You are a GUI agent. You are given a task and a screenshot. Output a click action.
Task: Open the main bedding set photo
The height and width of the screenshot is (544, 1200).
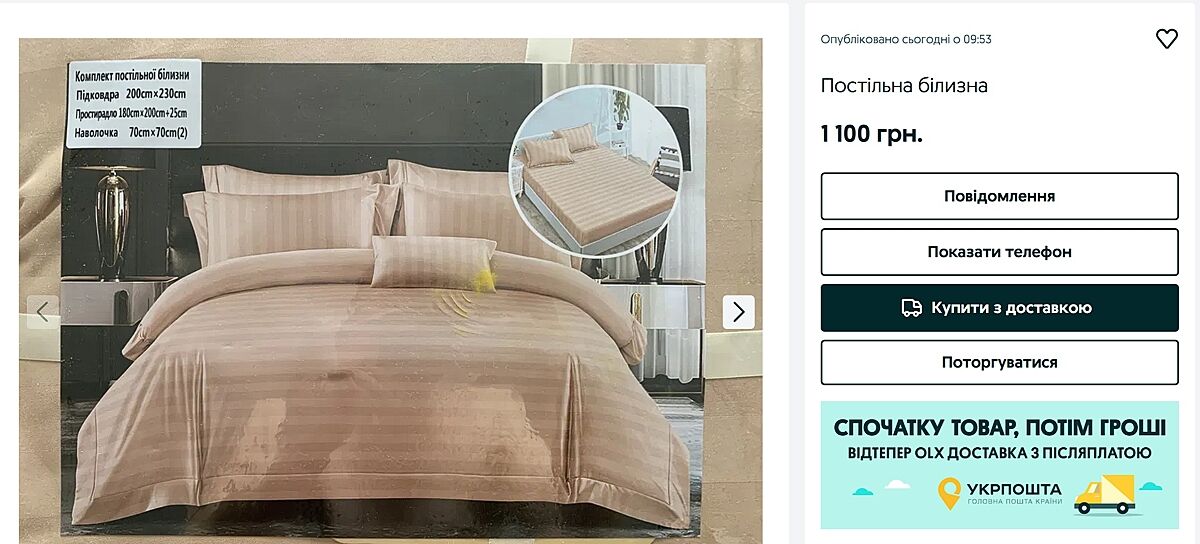click(x=391, y=291)
